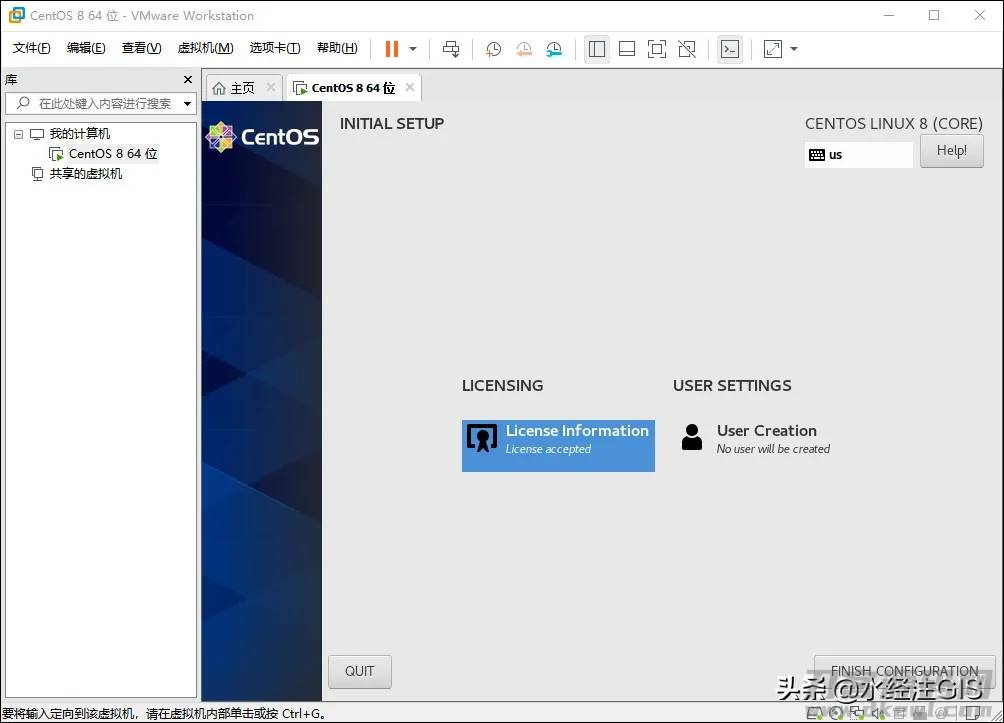Open the power options dropdown arrow

click(413, 49)
